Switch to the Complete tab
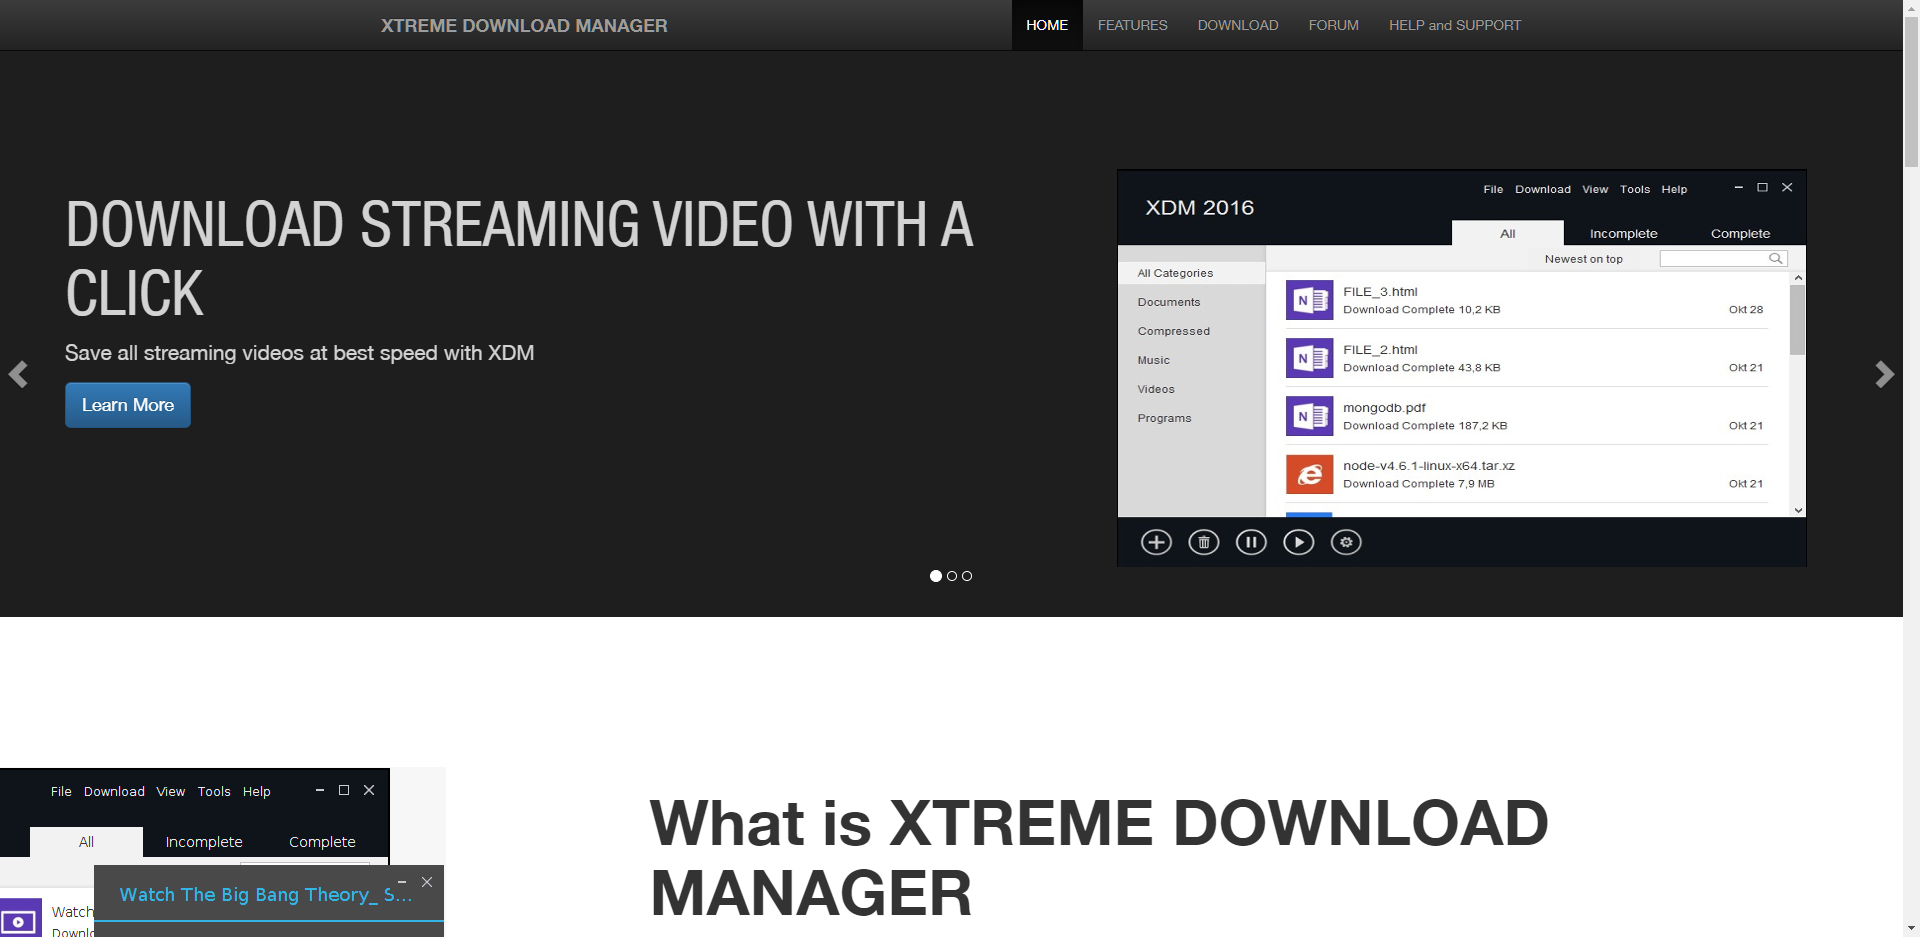Screen dimensions: 1920x937 click(x=1740, y=233)
